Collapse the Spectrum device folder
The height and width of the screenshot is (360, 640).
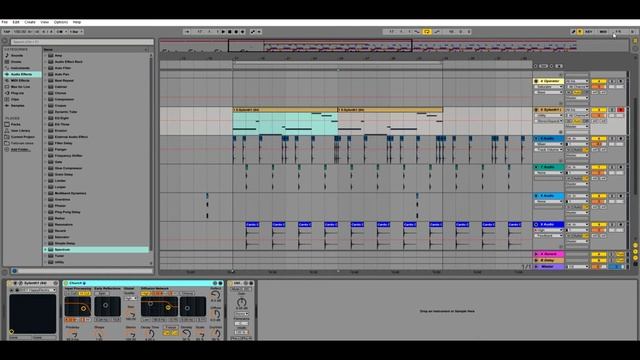(45, 249)
